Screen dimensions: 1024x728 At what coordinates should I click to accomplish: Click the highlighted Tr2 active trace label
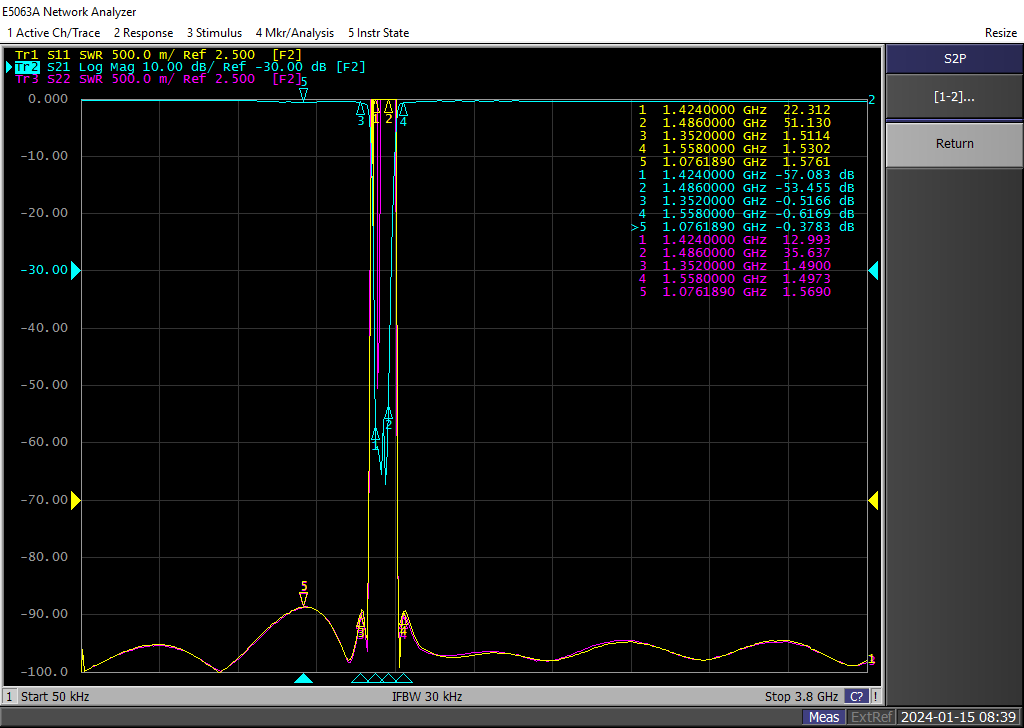[x=26, y=67]
